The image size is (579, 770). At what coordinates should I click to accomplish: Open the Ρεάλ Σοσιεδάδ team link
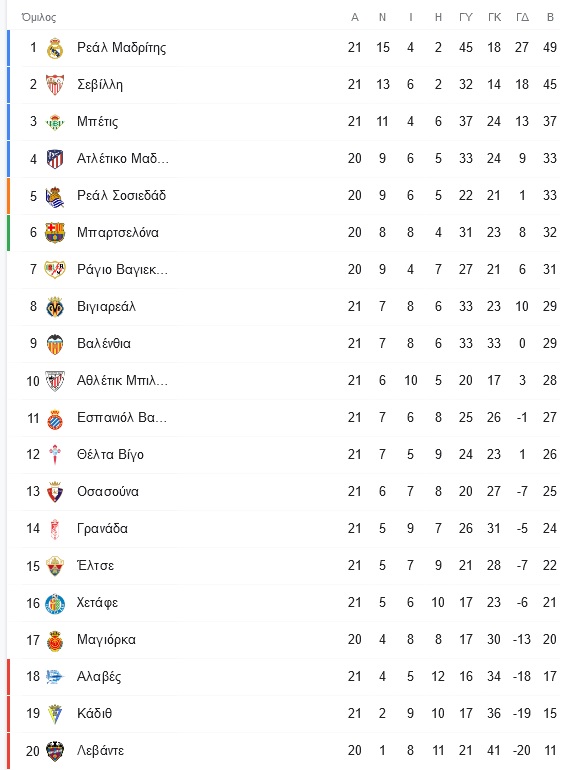121,195
